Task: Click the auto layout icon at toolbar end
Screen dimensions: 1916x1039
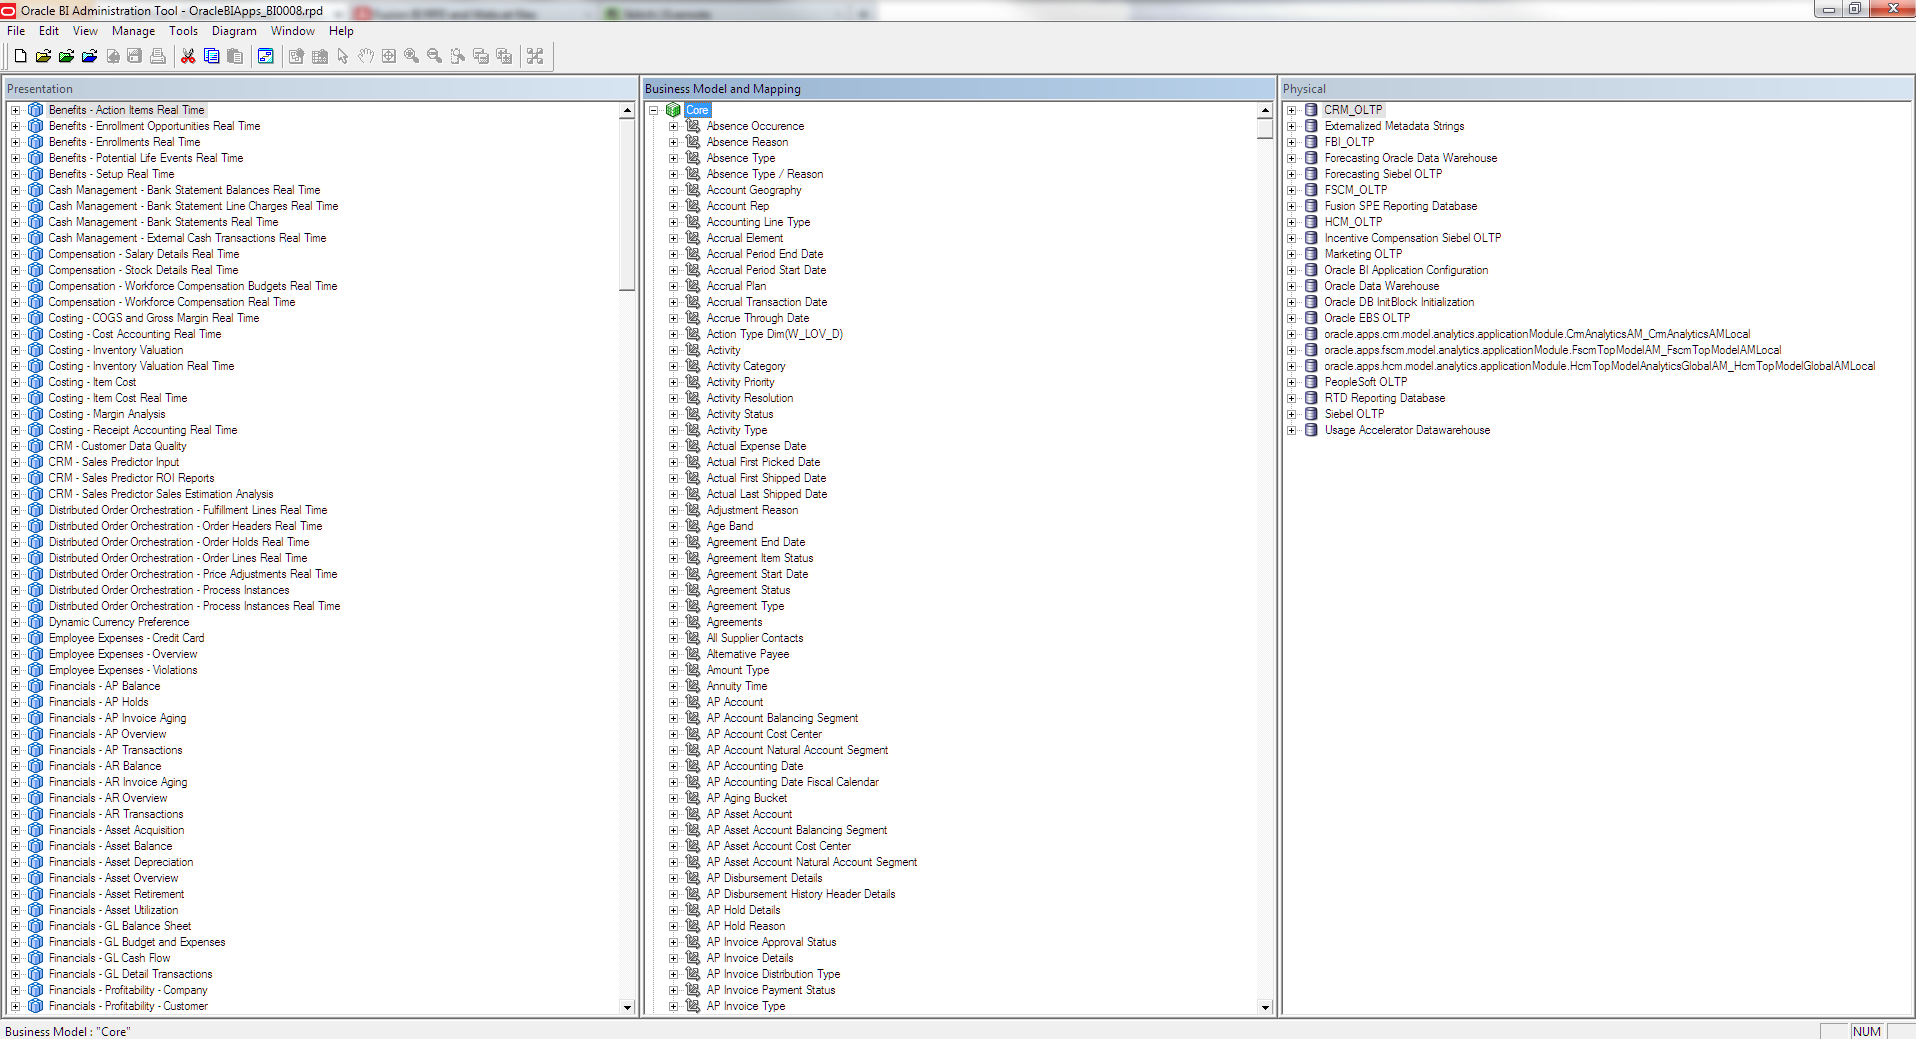Action: (x=535, y=56)
